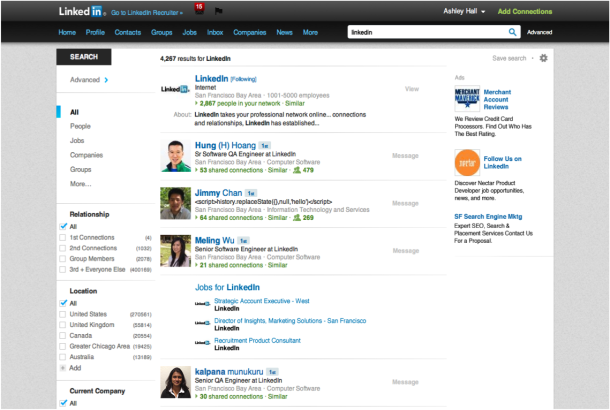610x410 pixels.
Task: Check 1st Connections filter
Action: (63, 237)
